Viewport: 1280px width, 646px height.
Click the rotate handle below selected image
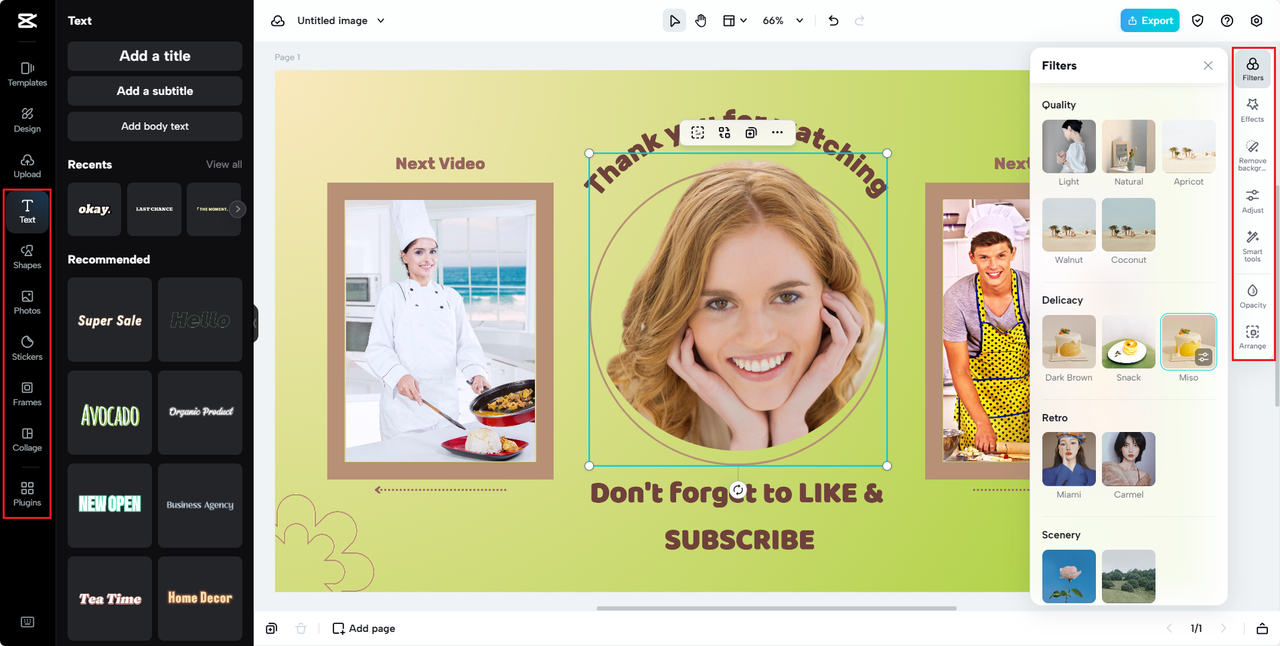pos(738,490)
